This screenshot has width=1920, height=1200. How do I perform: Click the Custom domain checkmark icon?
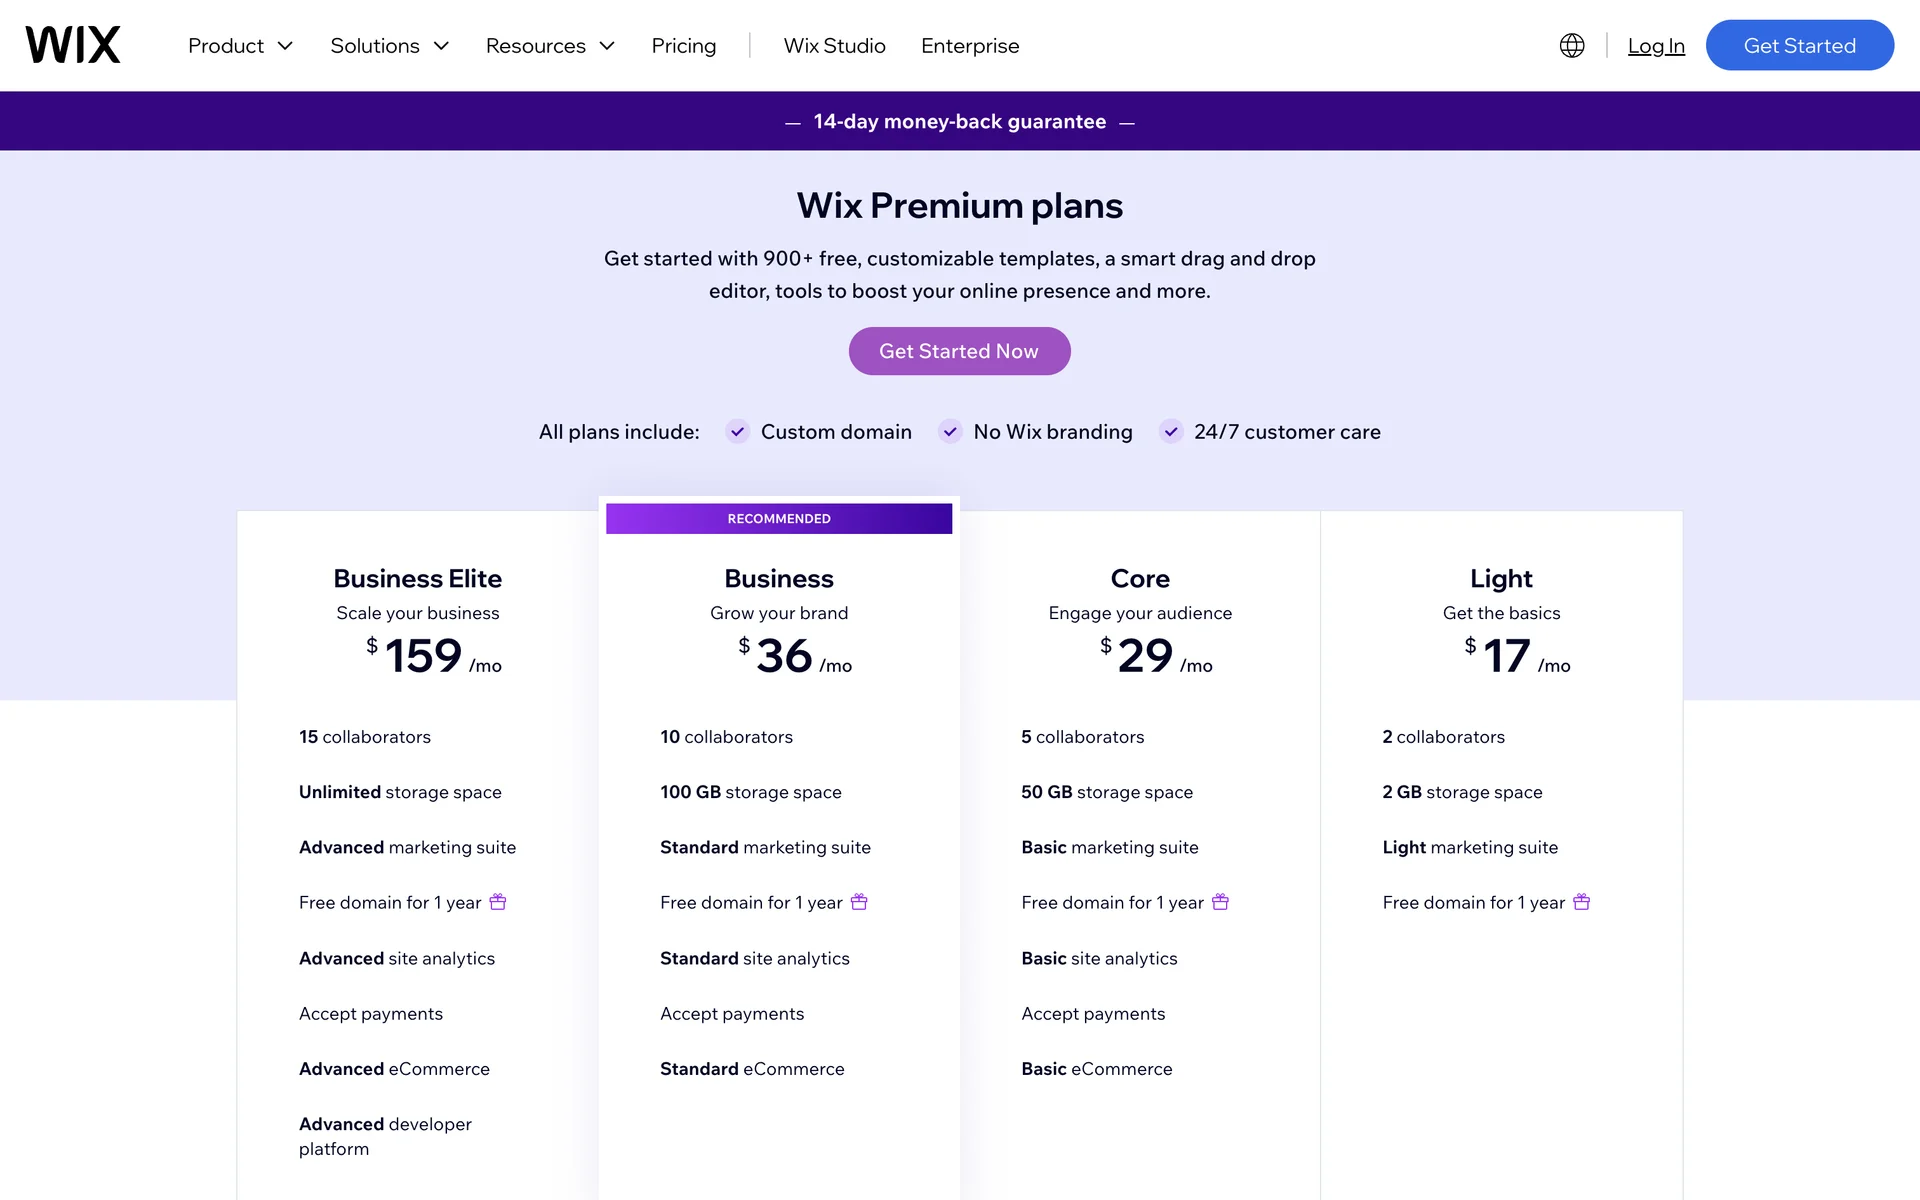point(737,431)
